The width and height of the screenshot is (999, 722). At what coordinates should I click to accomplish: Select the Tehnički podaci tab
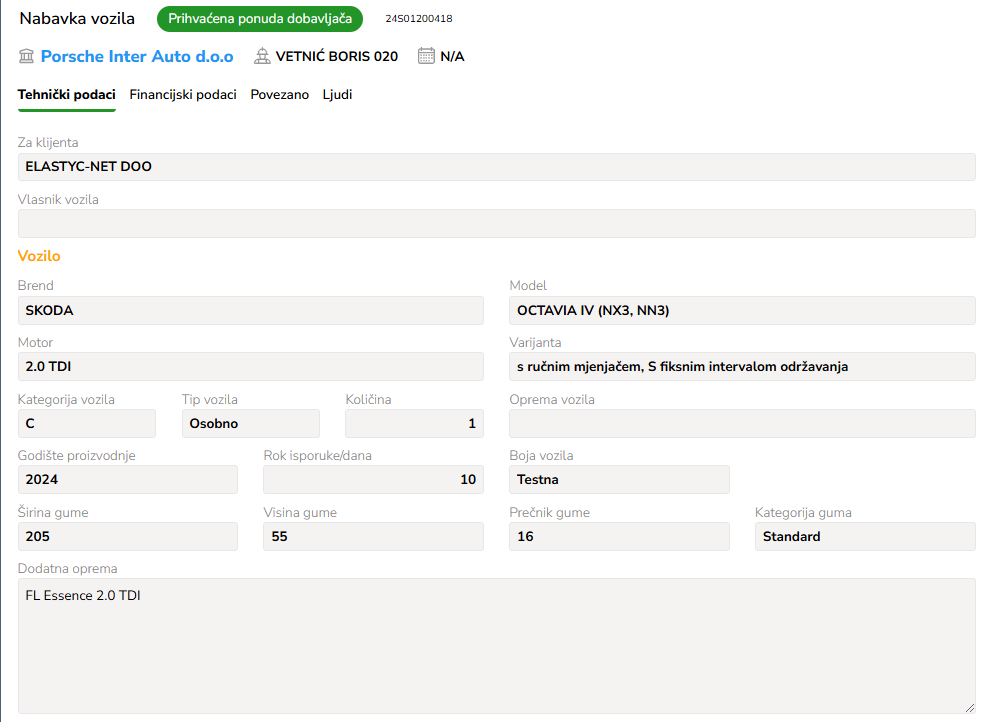pyautogui.click(x=67, y=94)
